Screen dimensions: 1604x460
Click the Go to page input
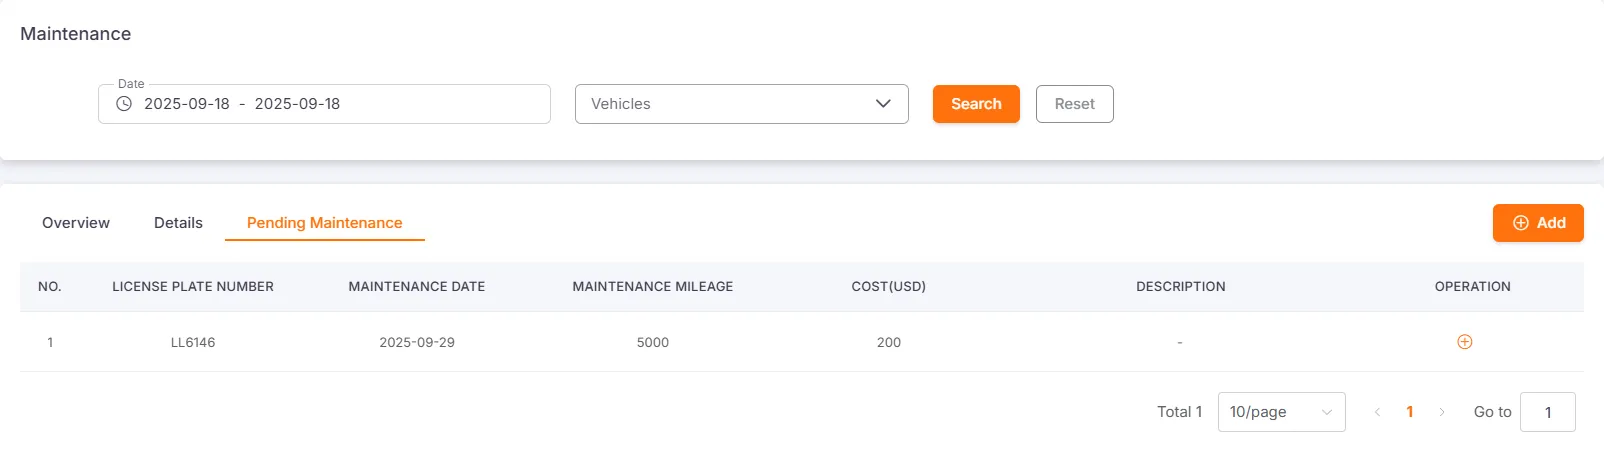(x=1548, y=412)
